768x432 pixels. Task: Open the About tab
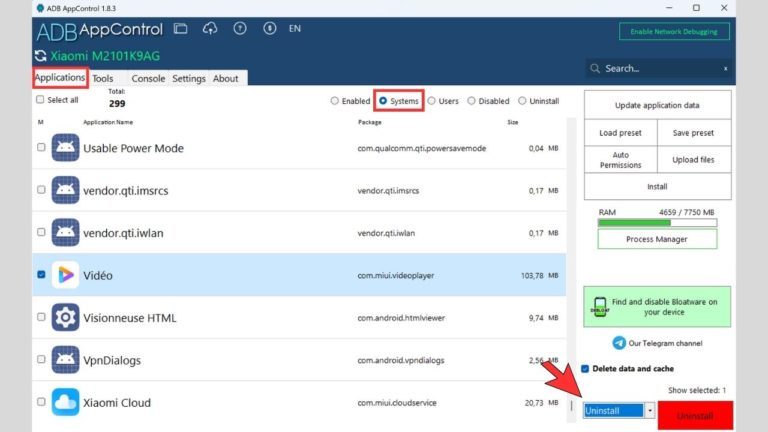[225, 78]
